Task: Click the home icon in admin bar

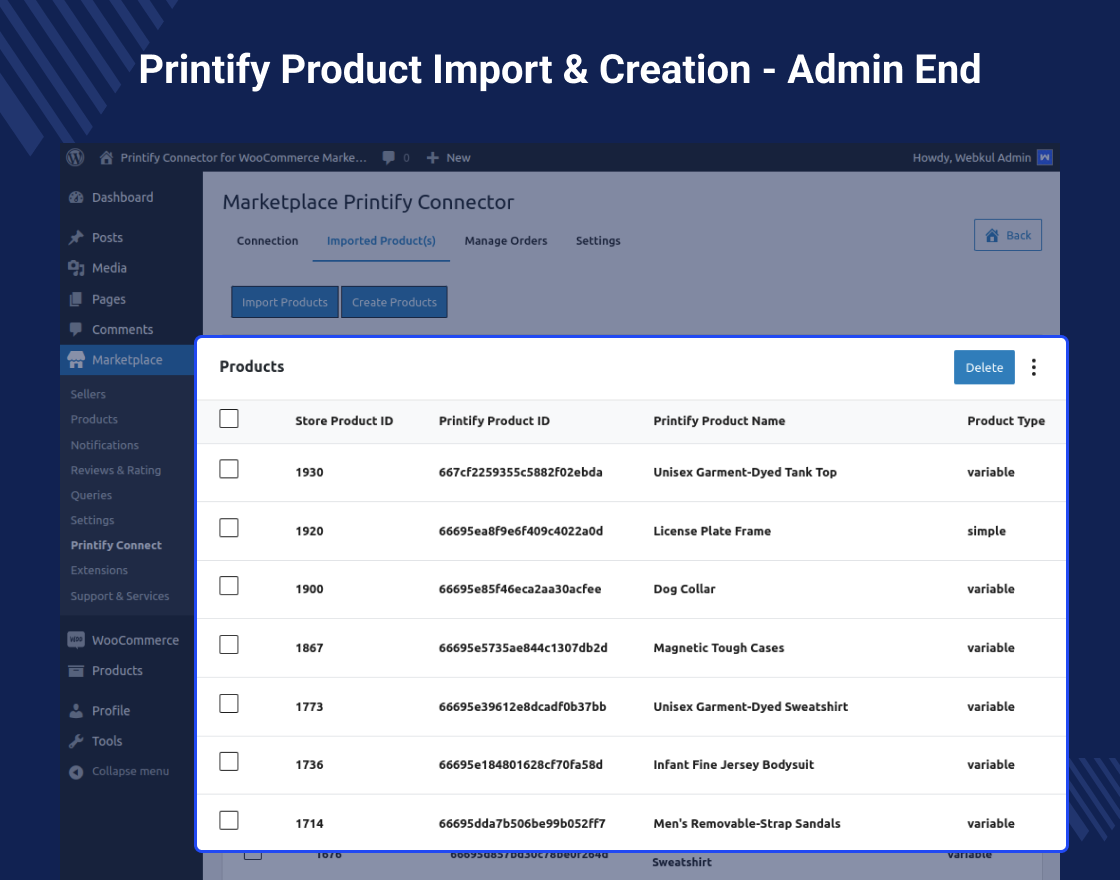Action: pyautogui.click(x=106, y=157)
